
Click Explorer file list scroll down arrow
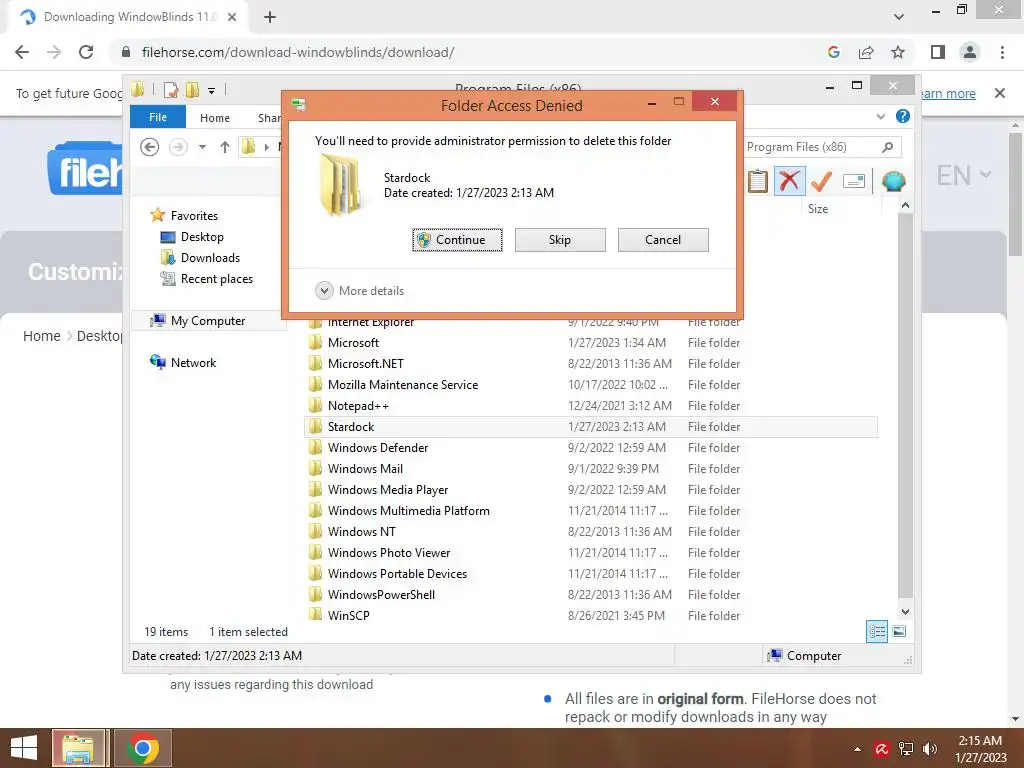click(x=905, y=612)
